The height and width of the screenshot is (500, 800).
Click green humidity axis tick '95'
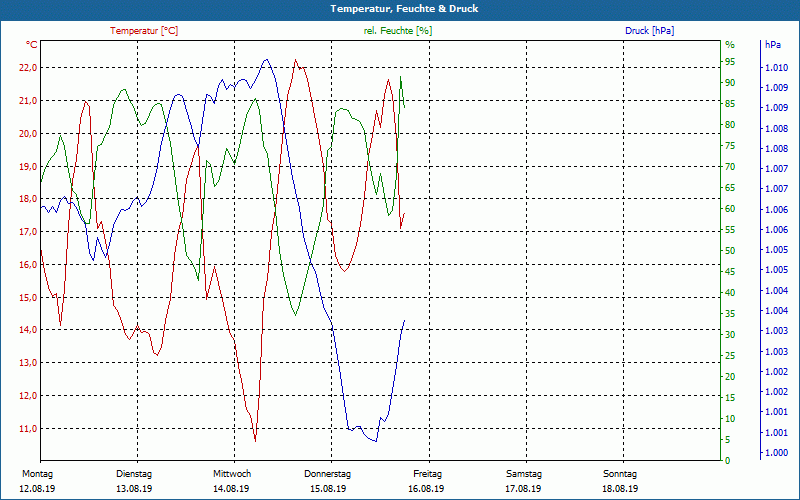730,62
